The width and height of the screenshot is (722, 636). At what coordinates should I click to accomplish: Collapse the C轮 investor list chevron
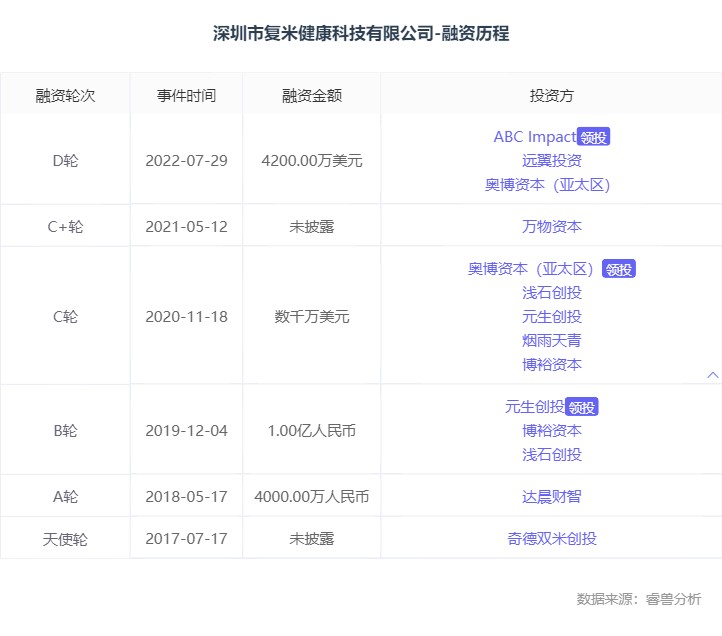coord(712,375)
